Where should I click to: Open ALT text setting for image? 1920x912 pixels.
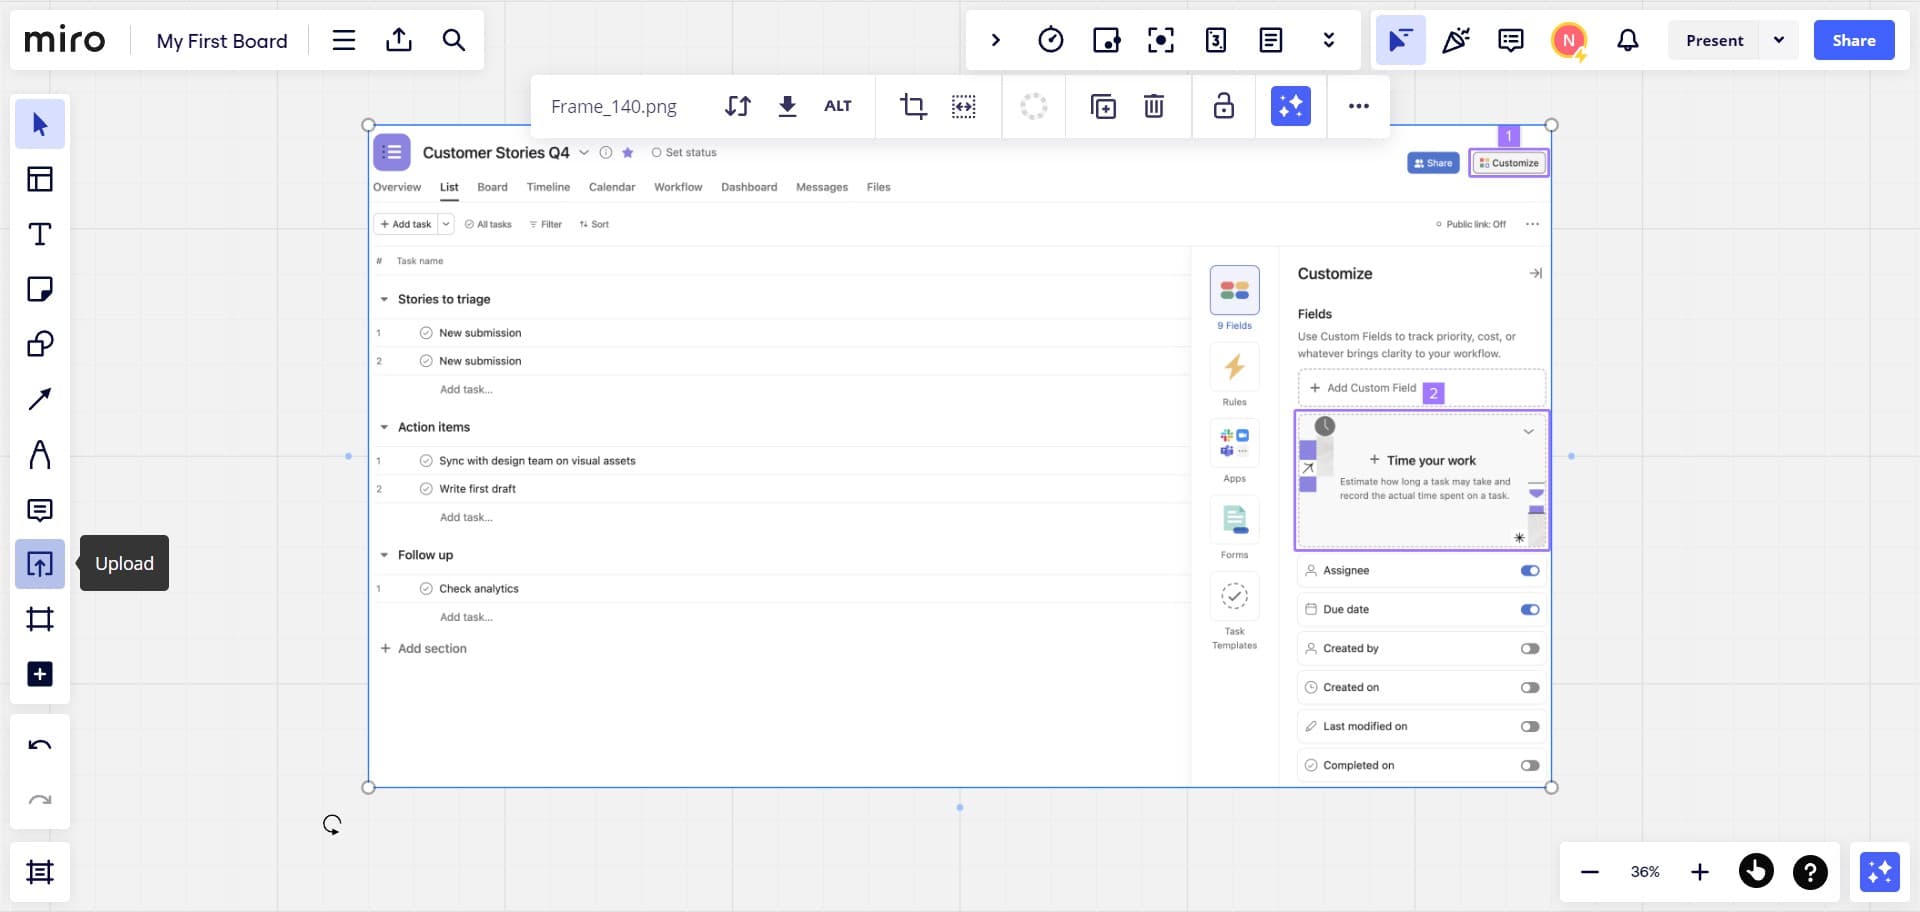pos(837,106)
